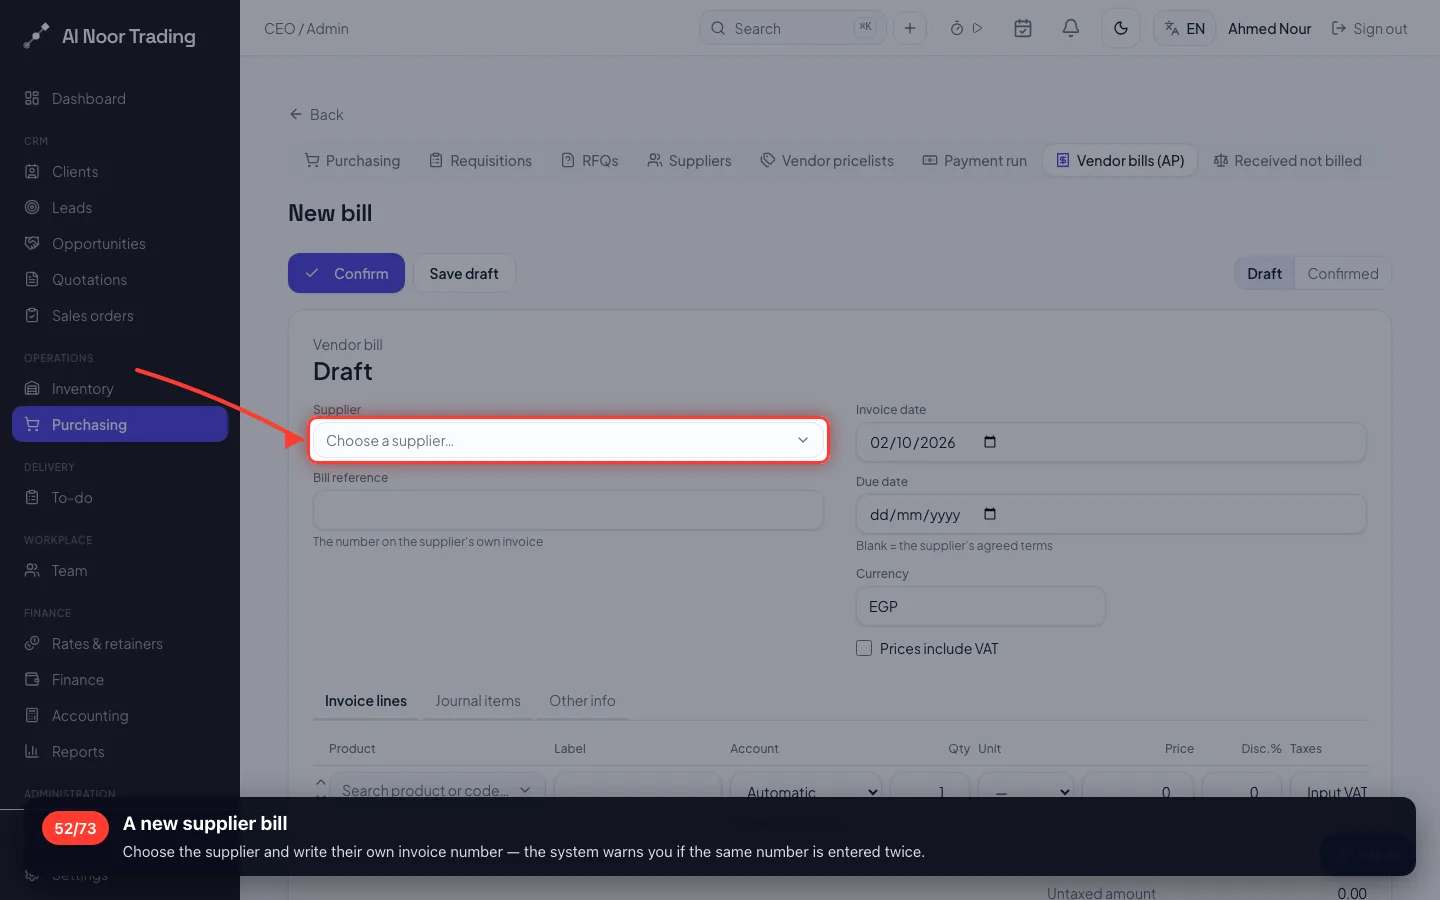Click the Confirm button
This screenshot has width=1440, height=900.
[x=346, y=273]
